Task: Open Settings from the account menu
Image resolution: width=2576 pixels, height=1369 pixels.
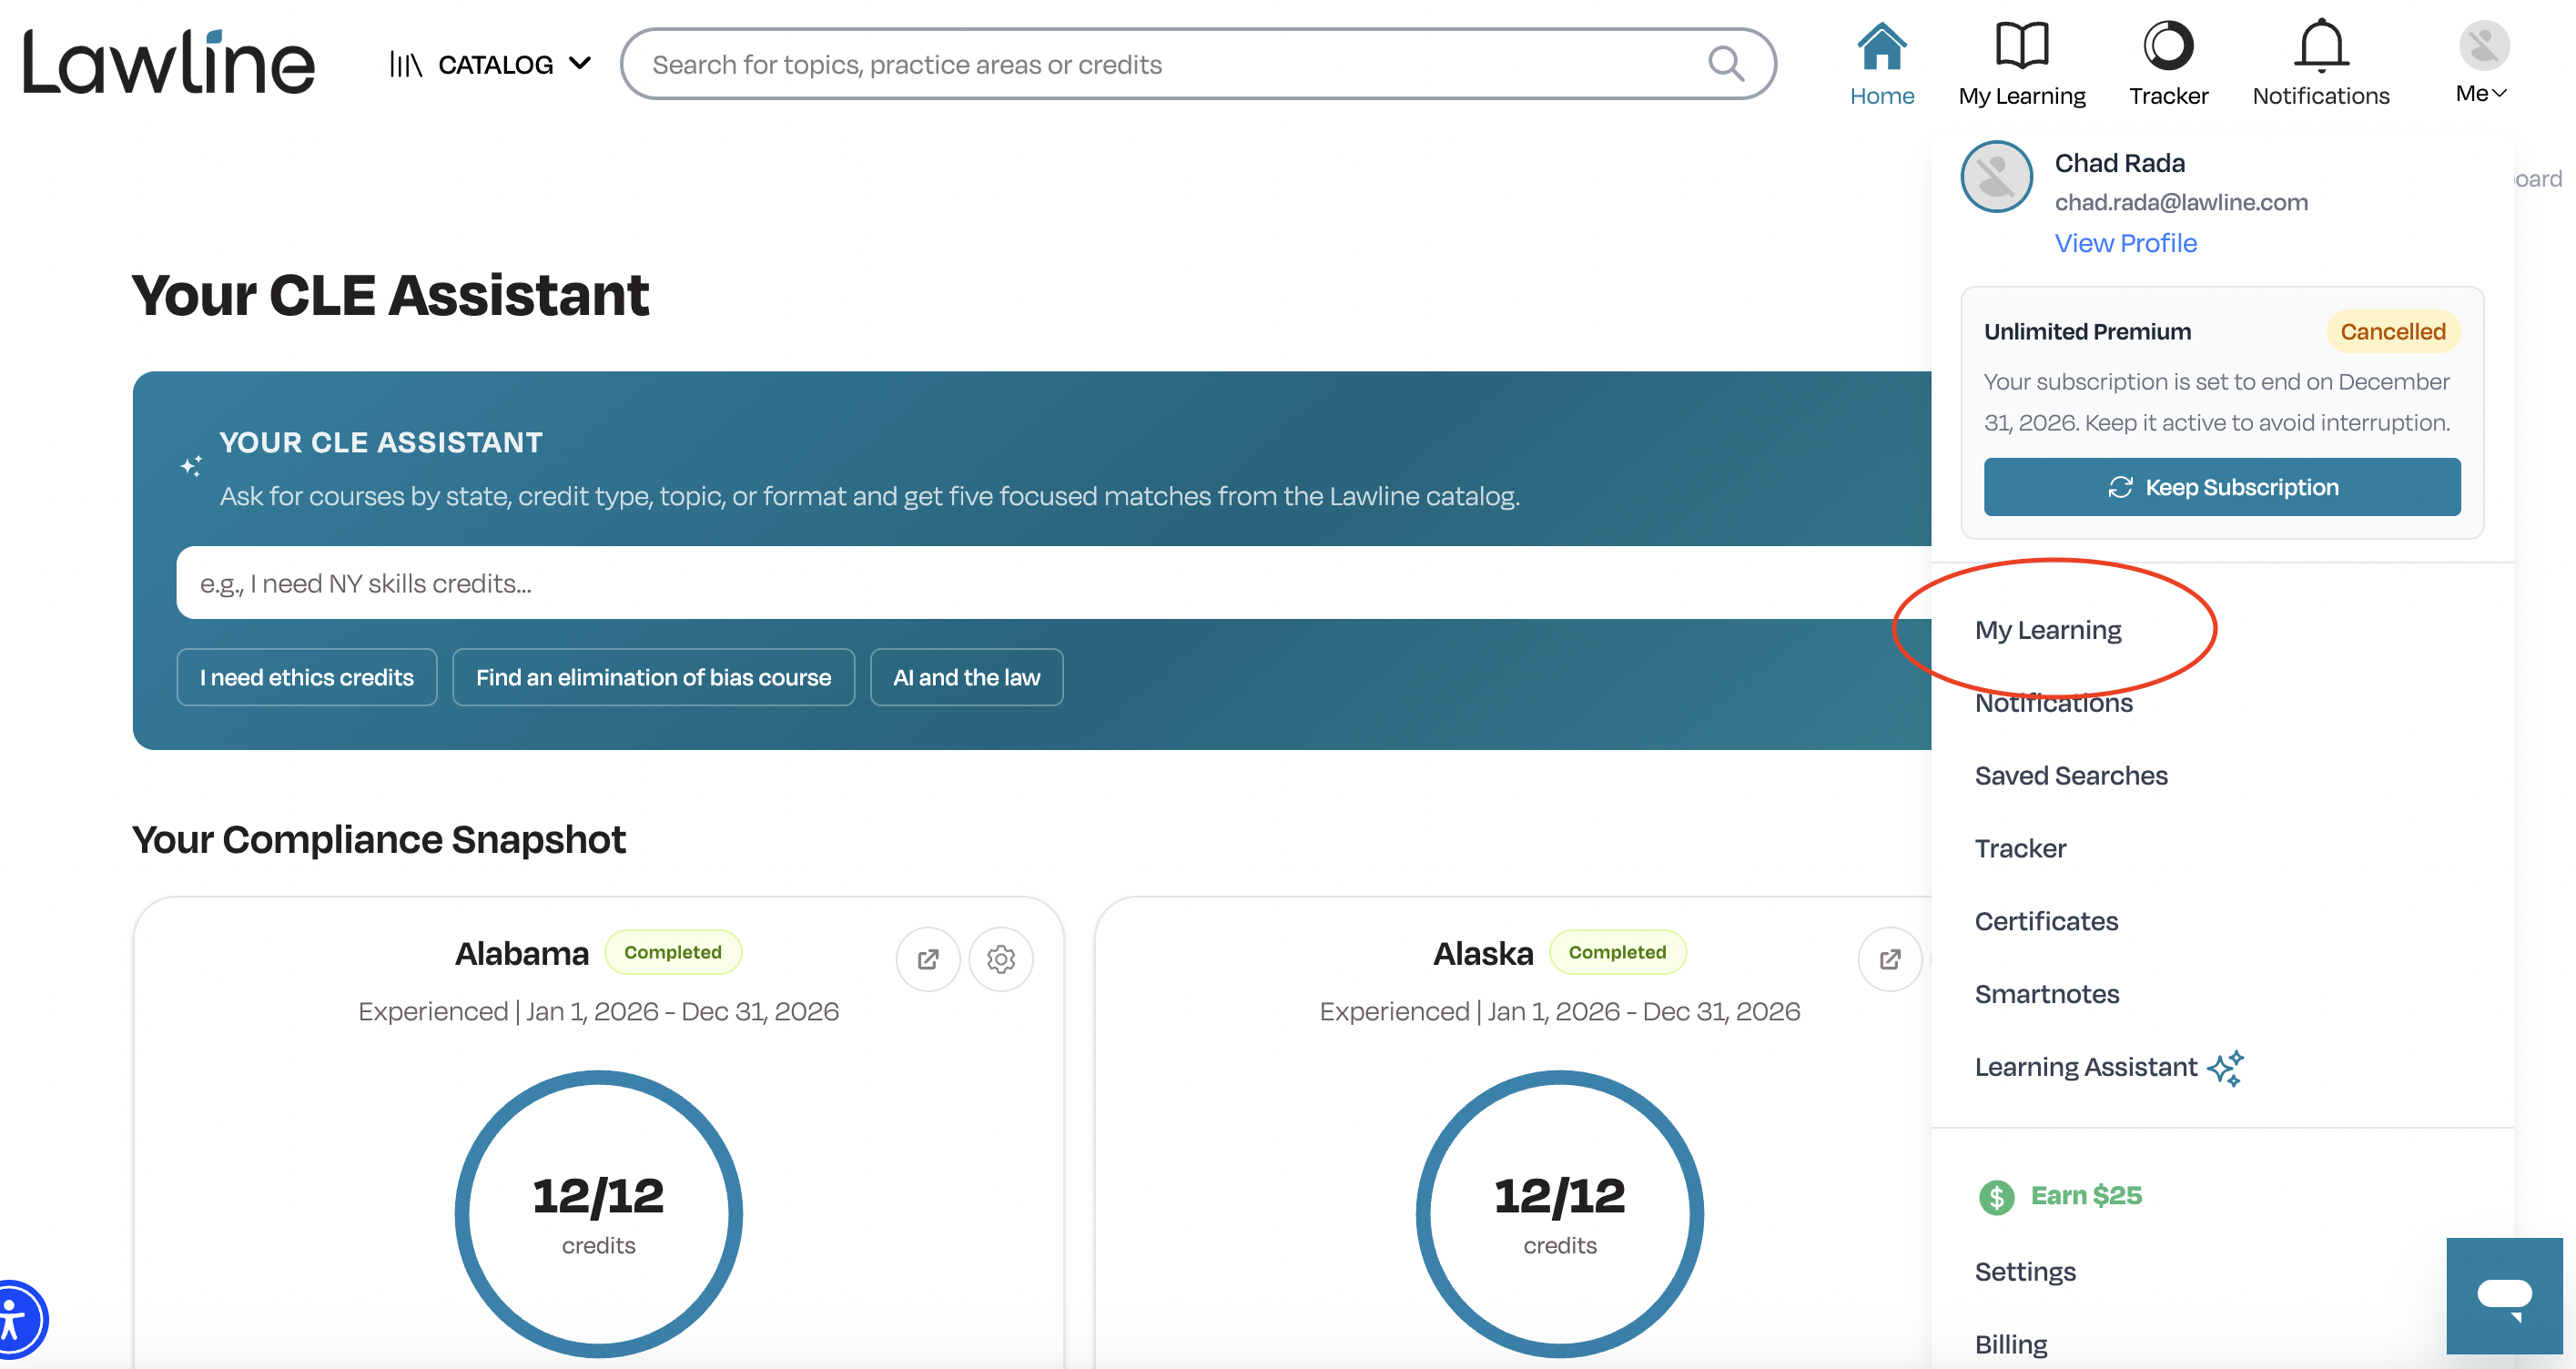Action: coord(2025,1272)
